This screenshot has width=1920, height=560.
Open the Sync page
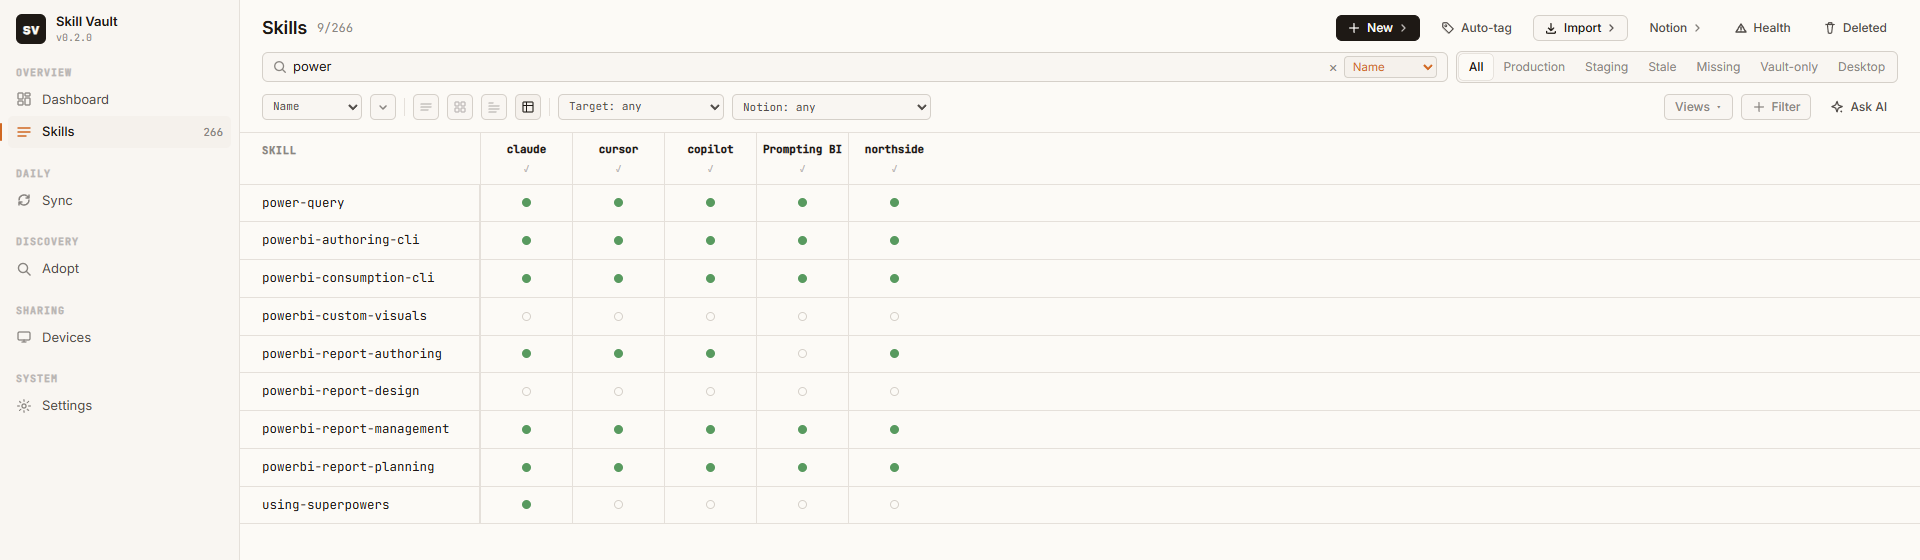coord(120,200)
